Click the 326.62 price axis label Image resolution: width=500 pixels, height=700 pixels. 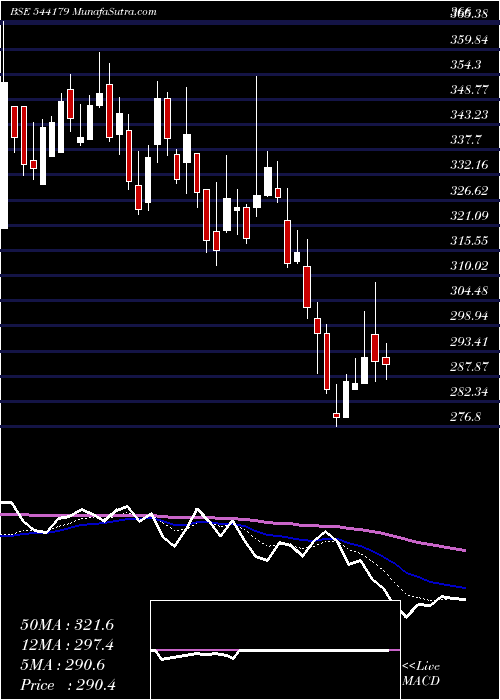point(468,191)
